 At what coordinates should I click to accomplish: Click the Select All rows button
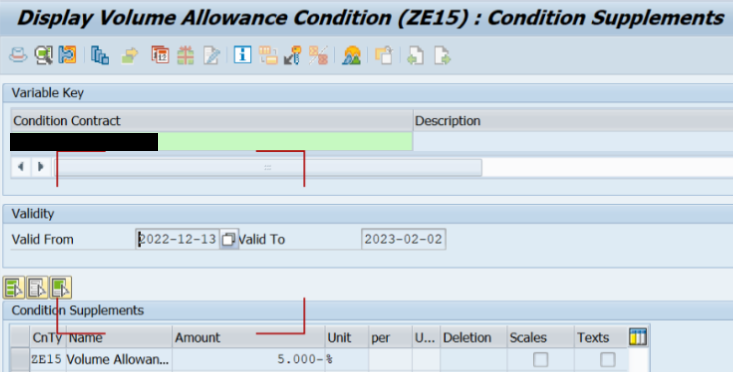(14, 287)
